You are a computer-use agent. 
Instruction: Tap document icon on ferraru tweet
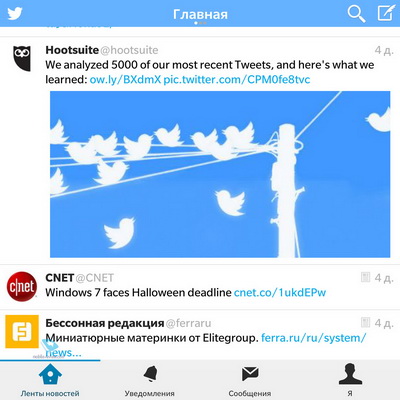pos(366,322)
